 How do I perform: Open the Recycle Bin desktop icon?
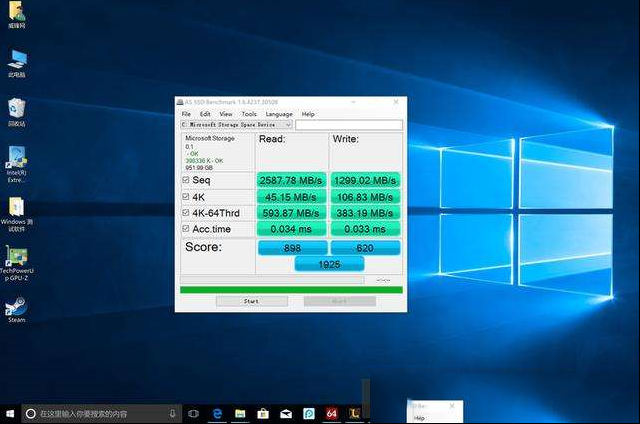(17, 112)
